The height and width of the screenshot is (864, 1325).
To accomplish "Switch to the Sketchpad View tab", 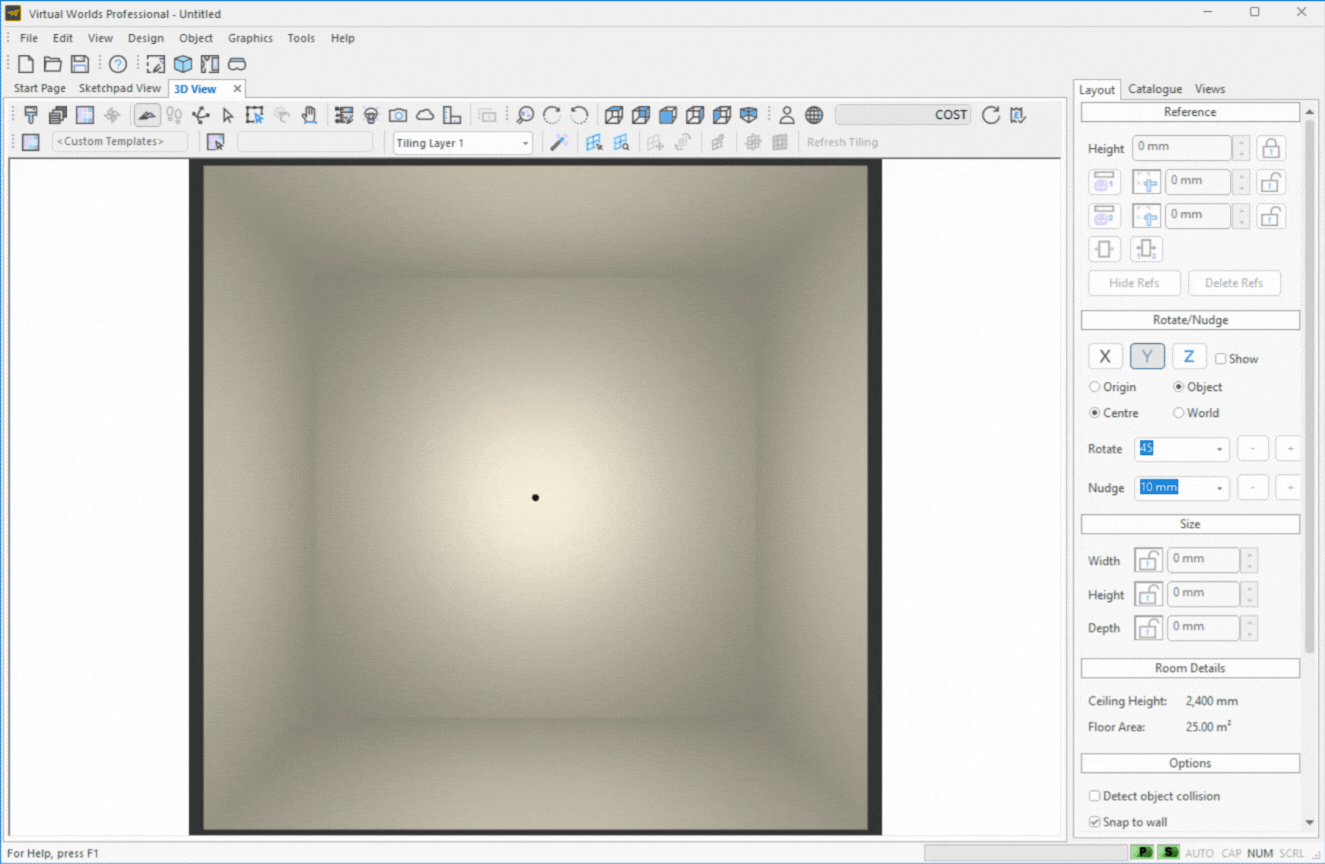I will point(120,88).
